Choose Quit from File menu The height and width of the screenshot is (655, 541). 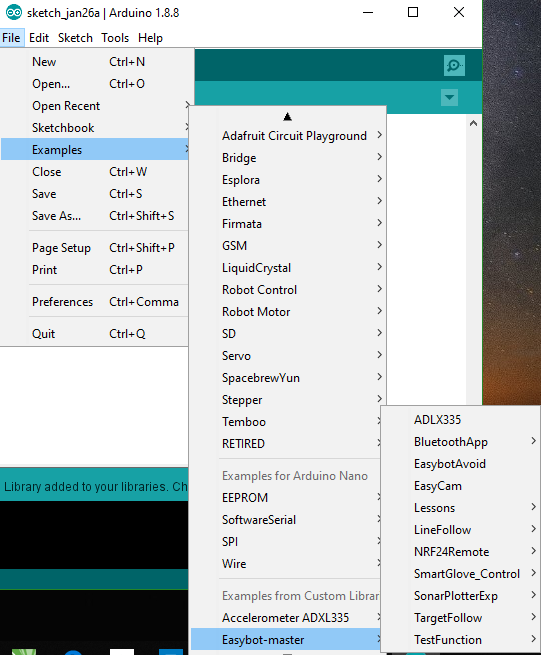[95, 333]
